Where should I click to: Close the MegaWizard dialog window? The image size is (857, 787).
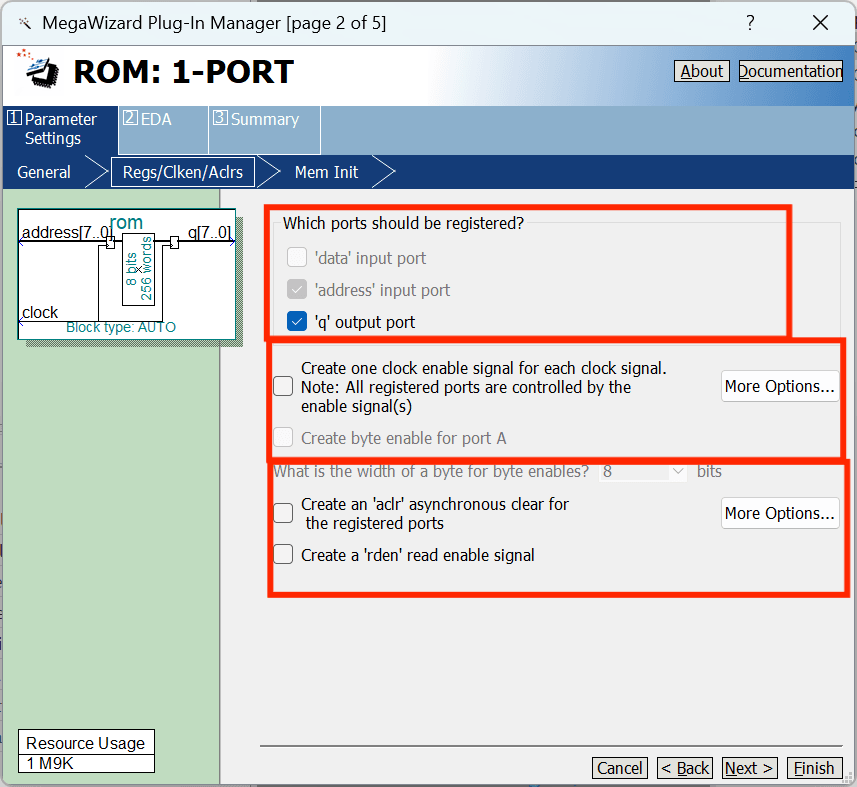coord(820,23)
